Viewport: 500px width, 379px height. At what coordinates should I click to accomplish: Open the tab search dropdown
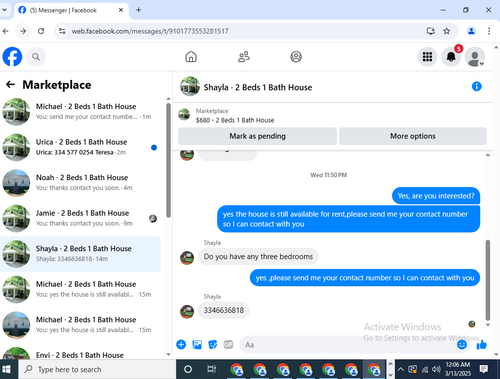coord(5,10)
